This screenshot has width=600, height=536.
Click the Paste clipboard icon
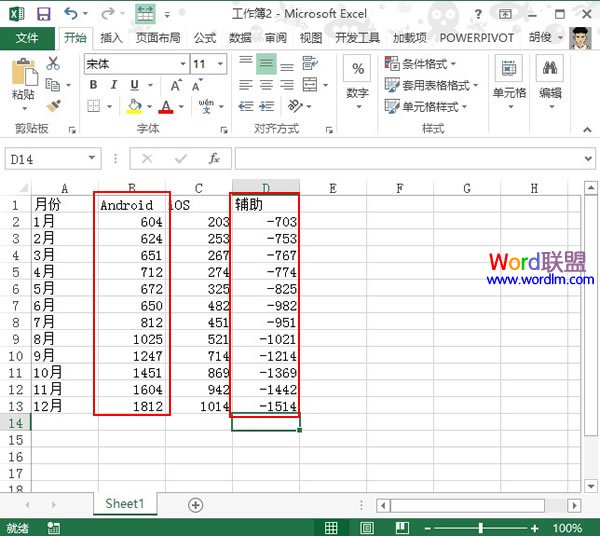tap(24, 72)
